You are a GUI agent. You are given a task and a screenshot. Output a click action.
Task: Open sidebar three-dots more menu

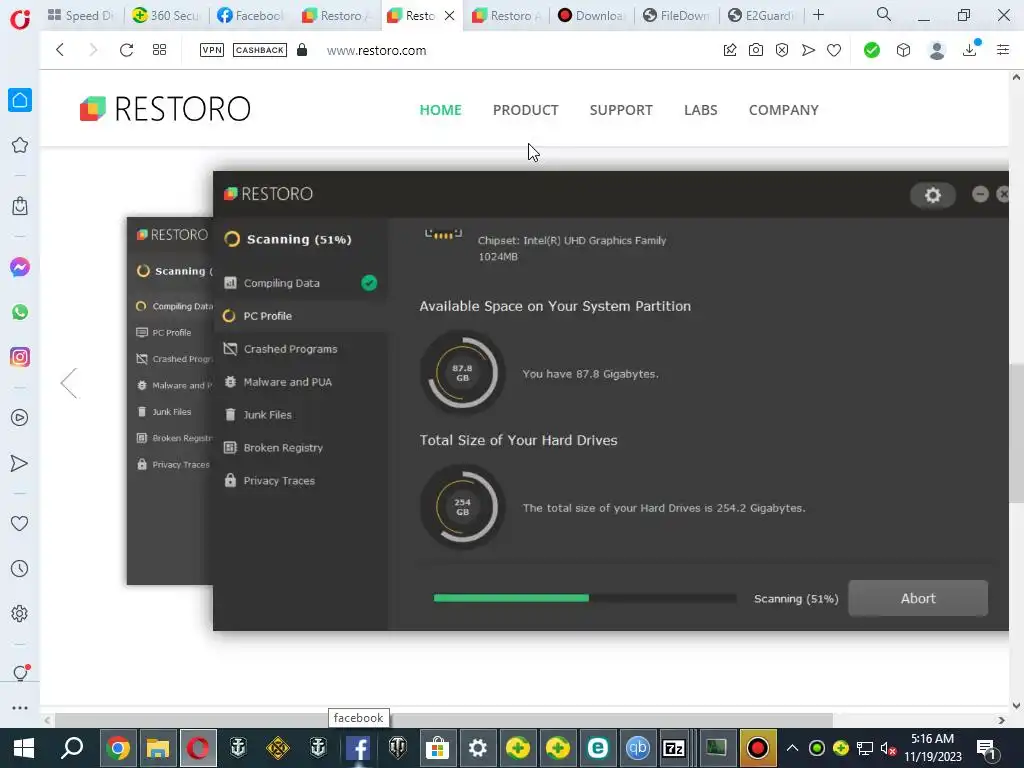click(20, 707)
